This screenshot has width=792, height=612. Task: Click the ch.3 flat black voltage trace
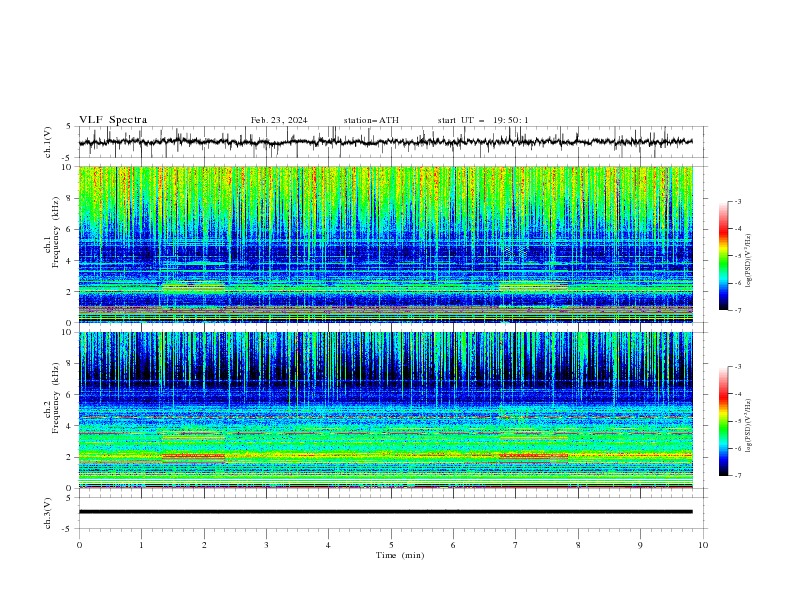(386, 512)
